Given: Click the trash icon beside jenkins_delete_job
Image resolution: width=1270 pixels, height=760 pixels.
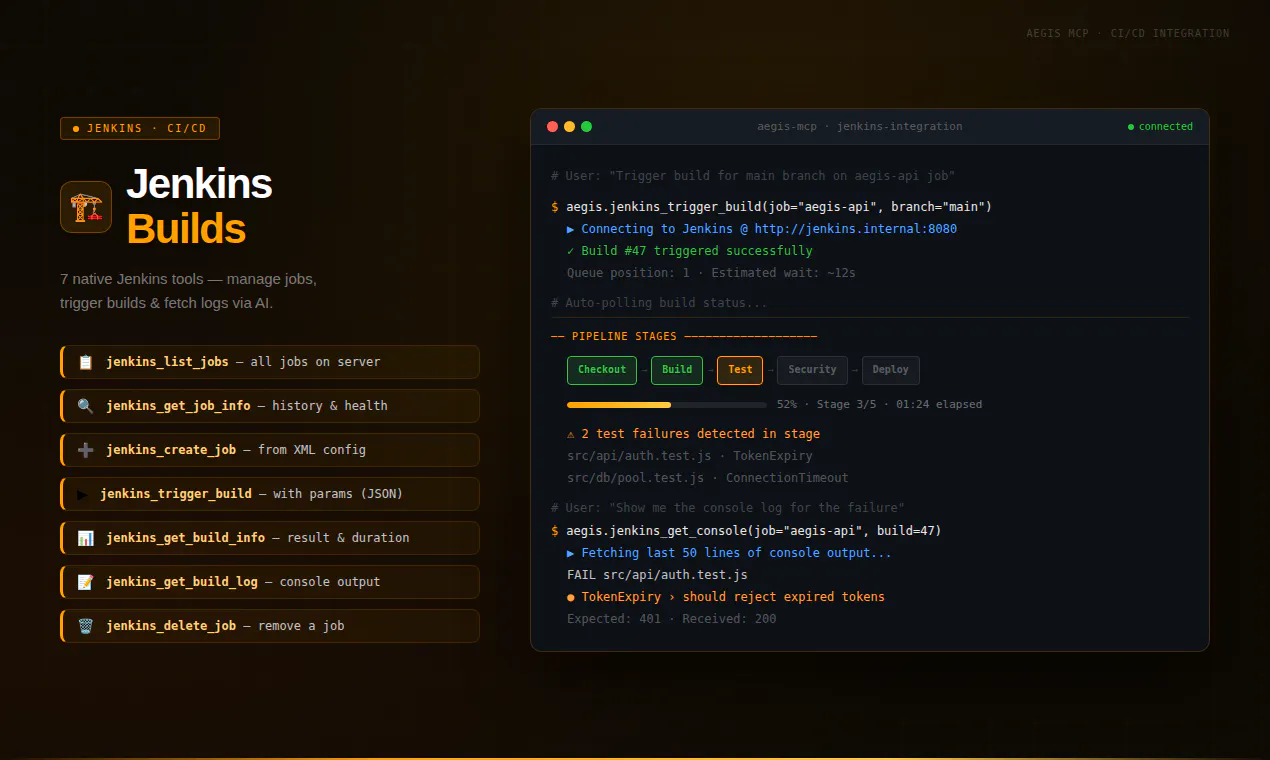Looking at the screenshot, I should [85, 626].
